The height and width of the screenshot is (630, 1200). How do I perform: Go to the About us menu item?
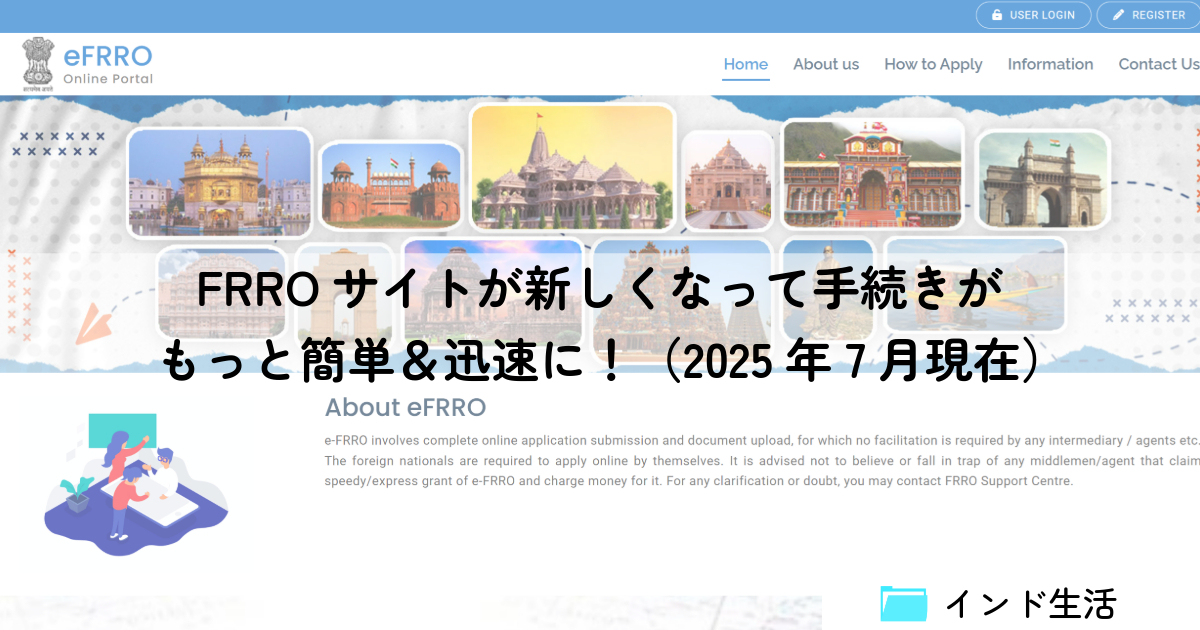click(826, 64)
